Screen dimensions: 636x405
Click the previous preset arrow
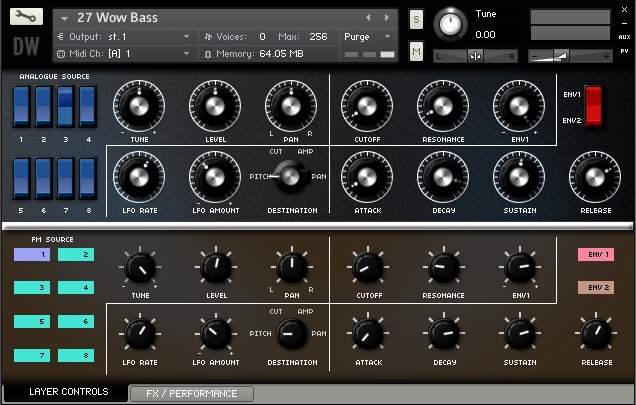(x=368, y=17)
